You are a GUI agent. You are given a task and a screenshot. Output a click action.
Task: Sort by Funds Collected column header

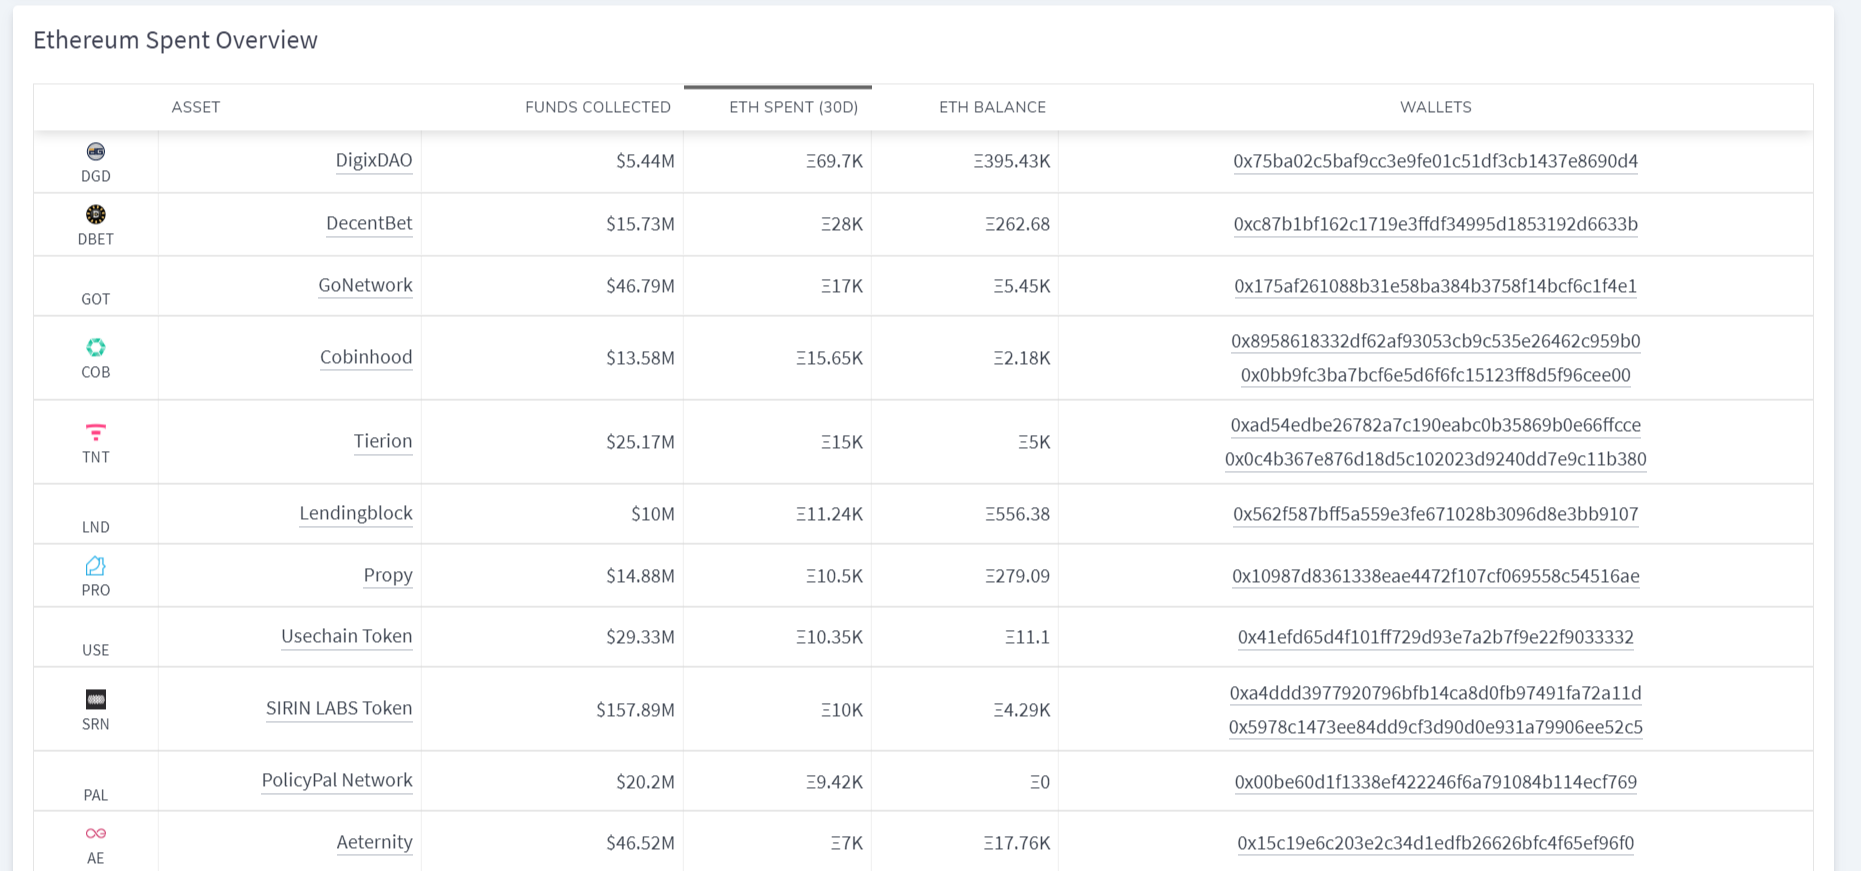tap(598, 107)
